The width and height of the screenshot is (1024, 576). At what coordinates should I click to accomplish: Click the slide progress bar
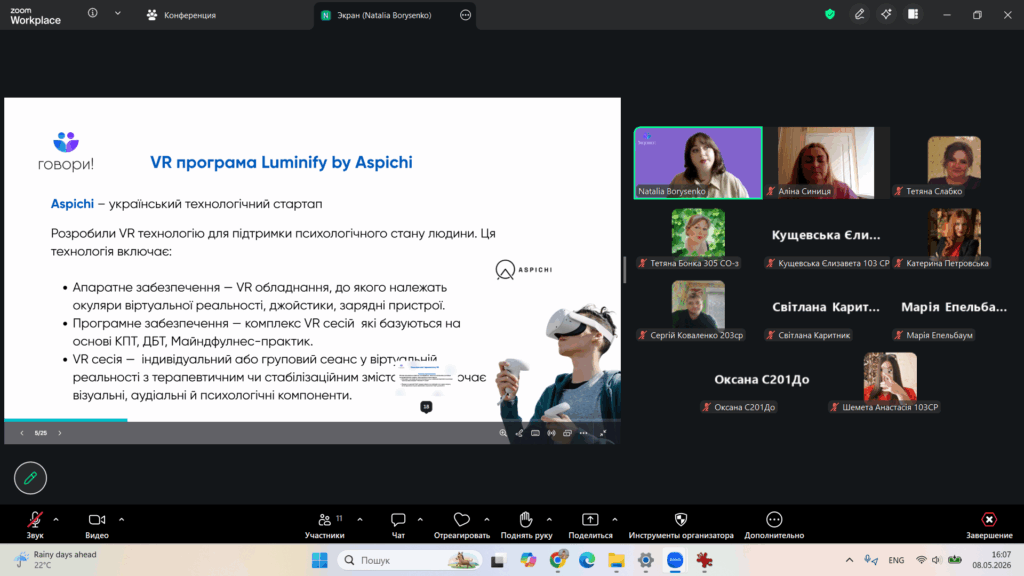click(312, 420)
